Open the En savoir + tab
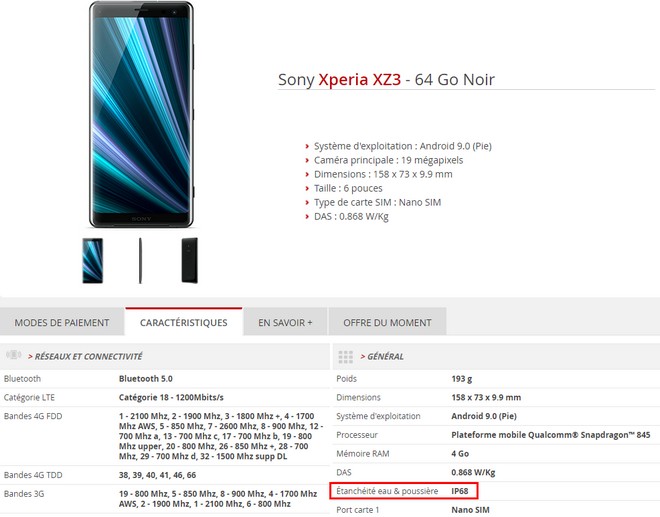Viewport: 660px width, 517px height. click(x=285, y=322)
